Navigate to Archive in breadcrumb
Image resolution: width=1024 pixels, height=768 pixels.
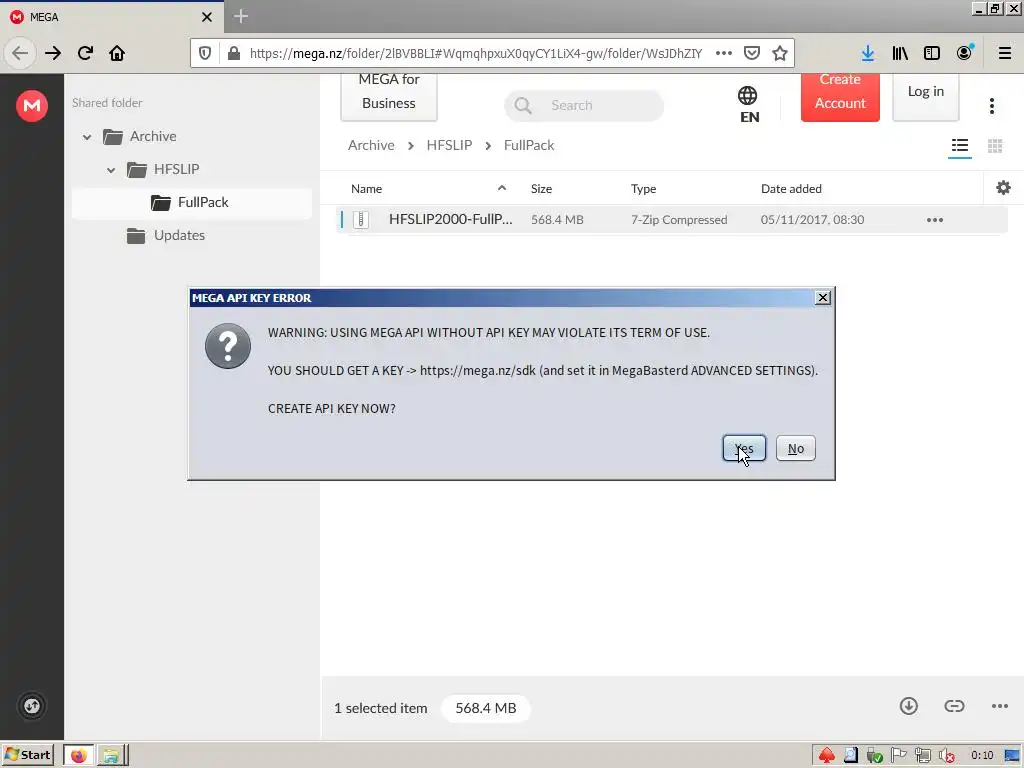pyautogui.click(x=371, y=145)
